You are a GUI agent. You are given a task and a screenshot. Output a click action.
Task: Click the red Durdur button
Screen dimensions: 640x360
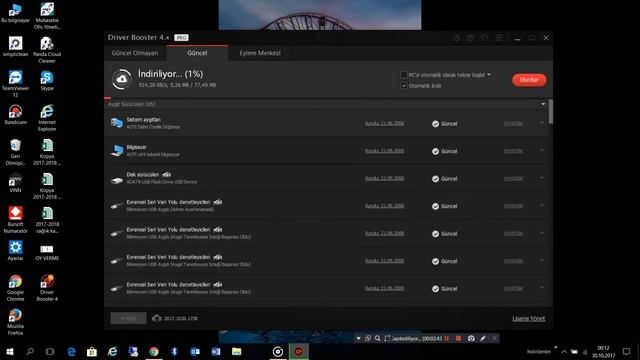pos(529,80)
